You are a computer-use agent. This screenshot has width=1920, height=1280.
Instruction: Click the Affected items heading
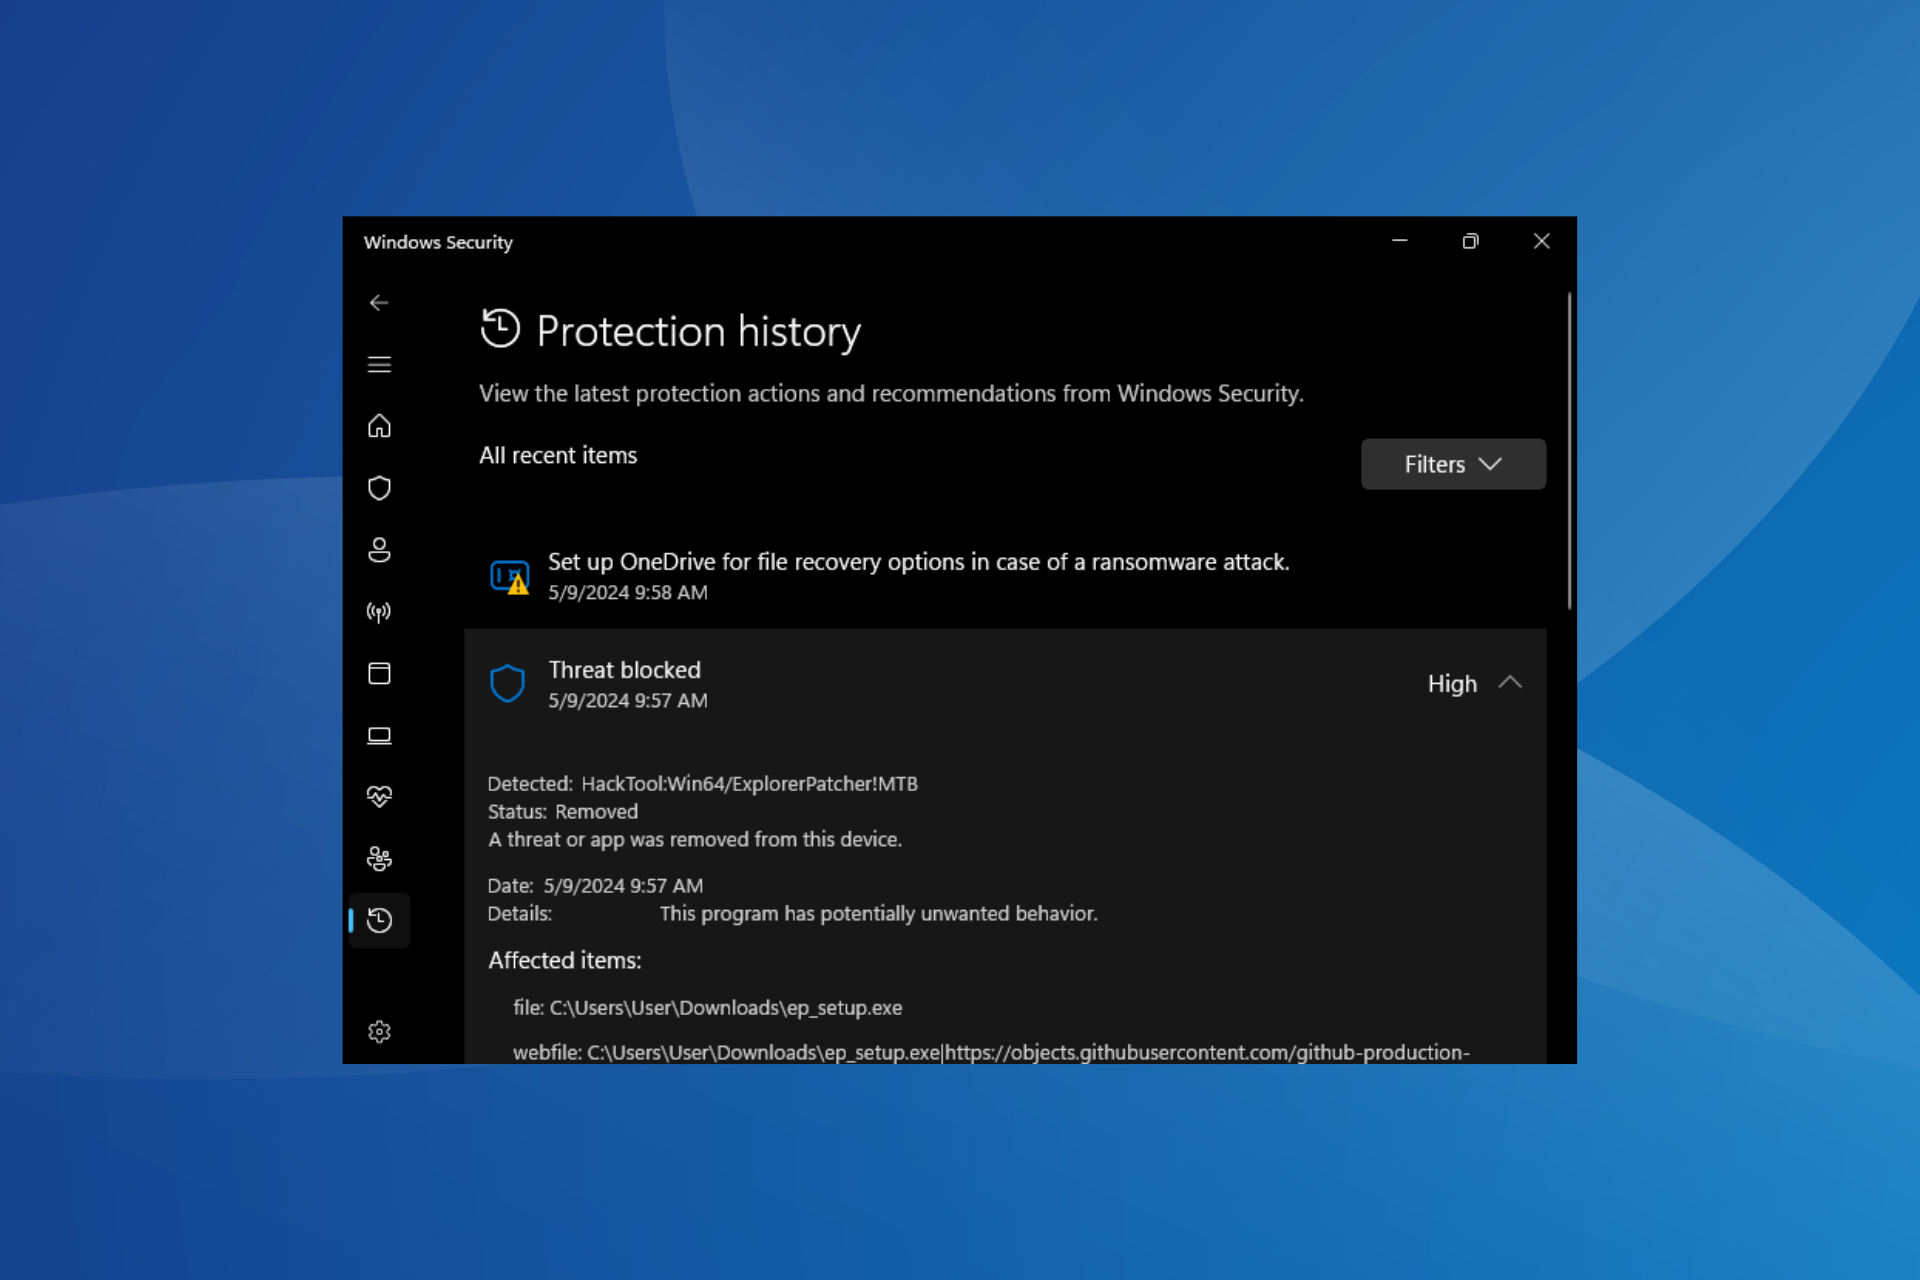565,961
